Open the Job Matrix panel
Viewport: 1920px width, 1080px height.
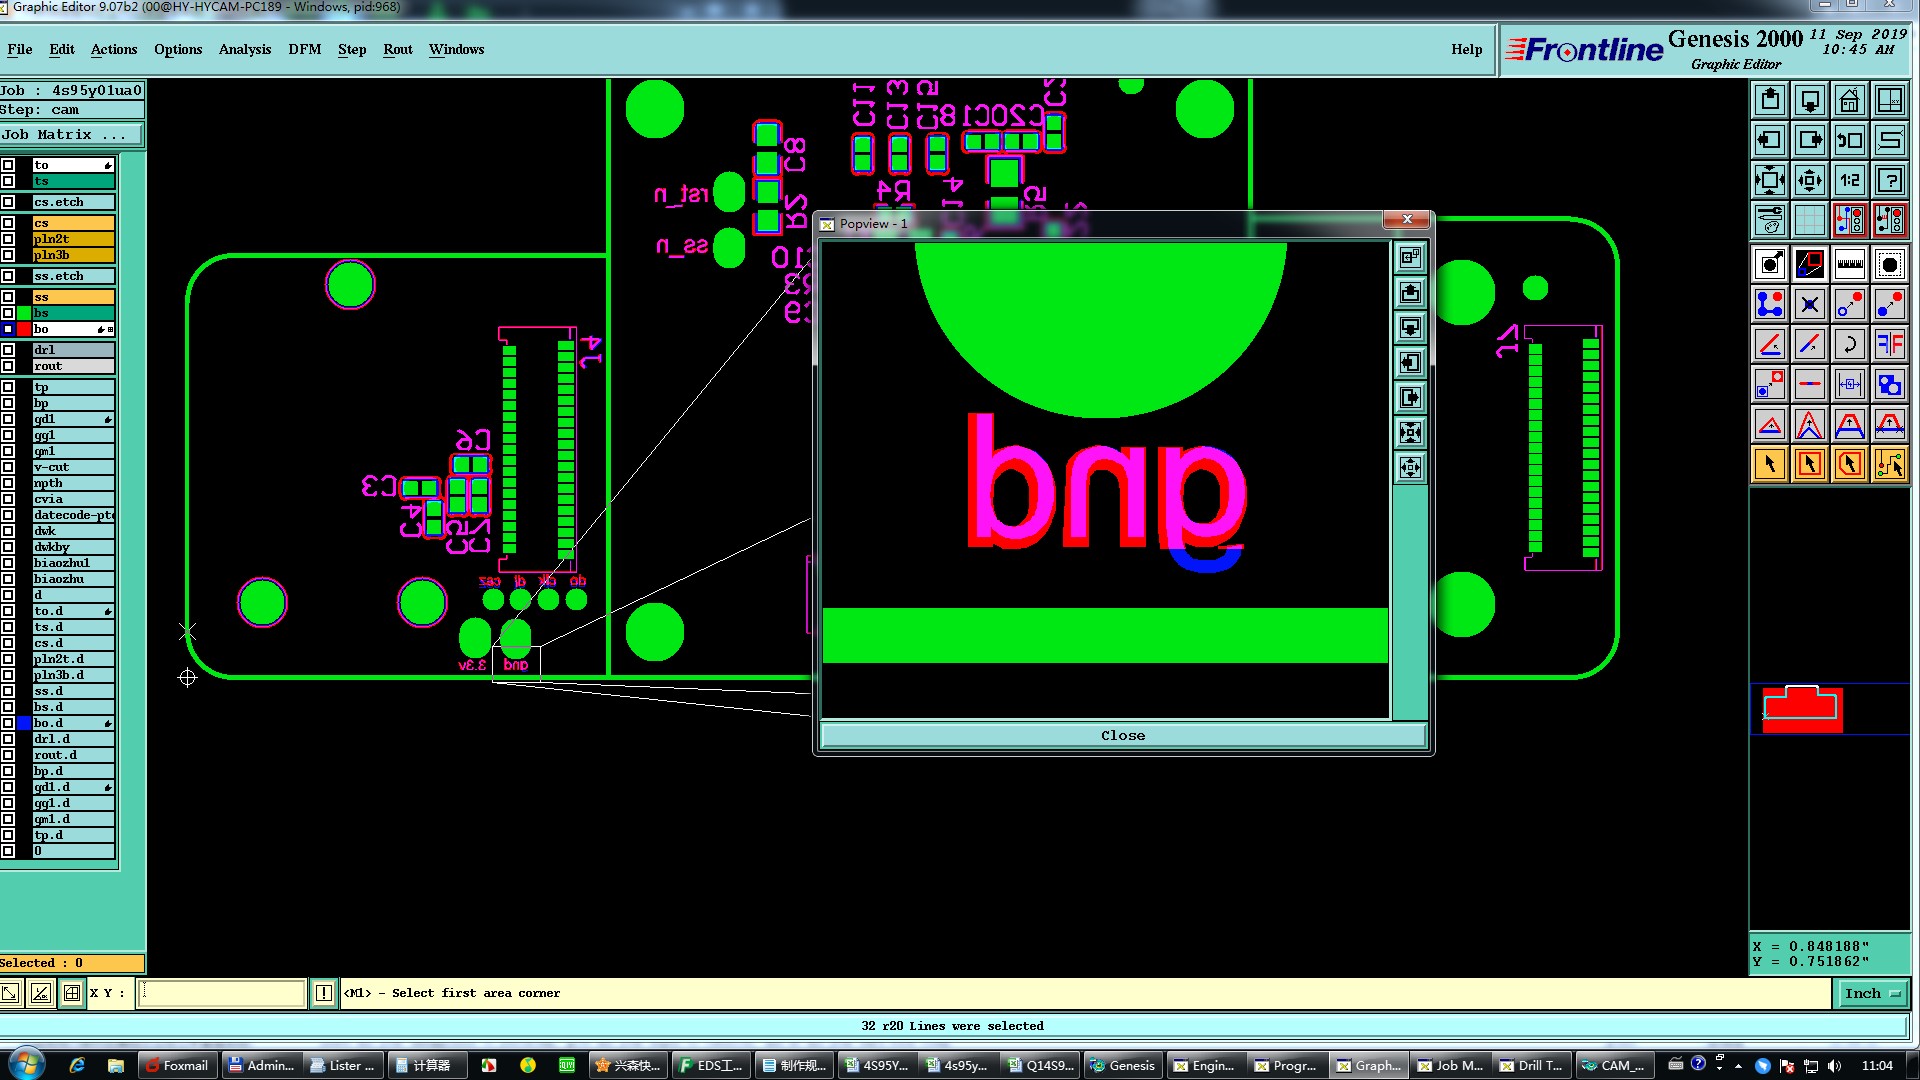(70, 134)
